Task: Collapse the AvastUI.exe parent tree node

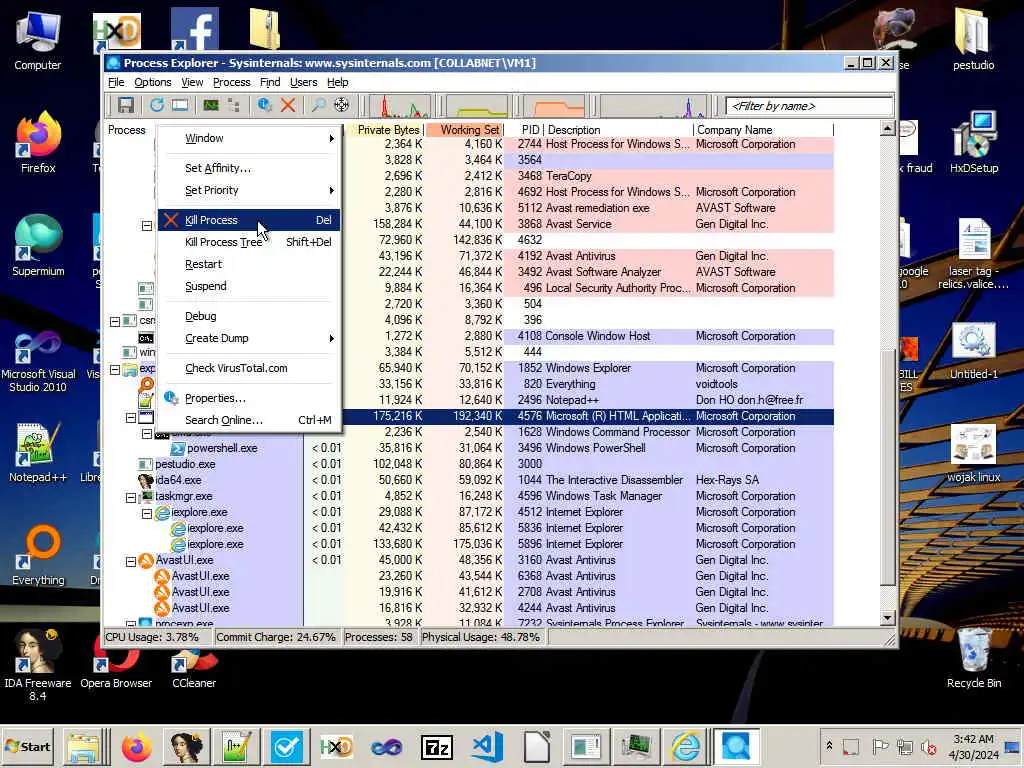Action: [x=131, y=561]
